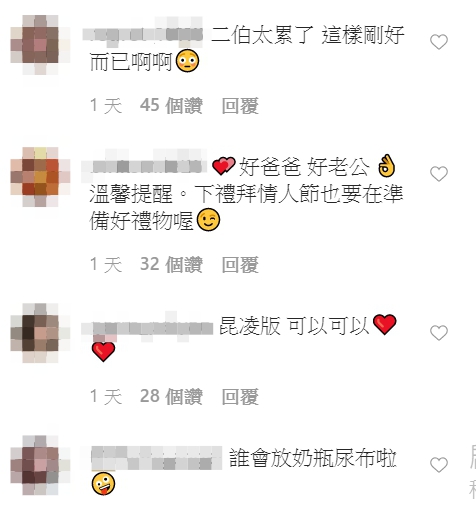Click the 1 天 timestamp under first comment
476x515 pixels.
click(x=106, y=106)
